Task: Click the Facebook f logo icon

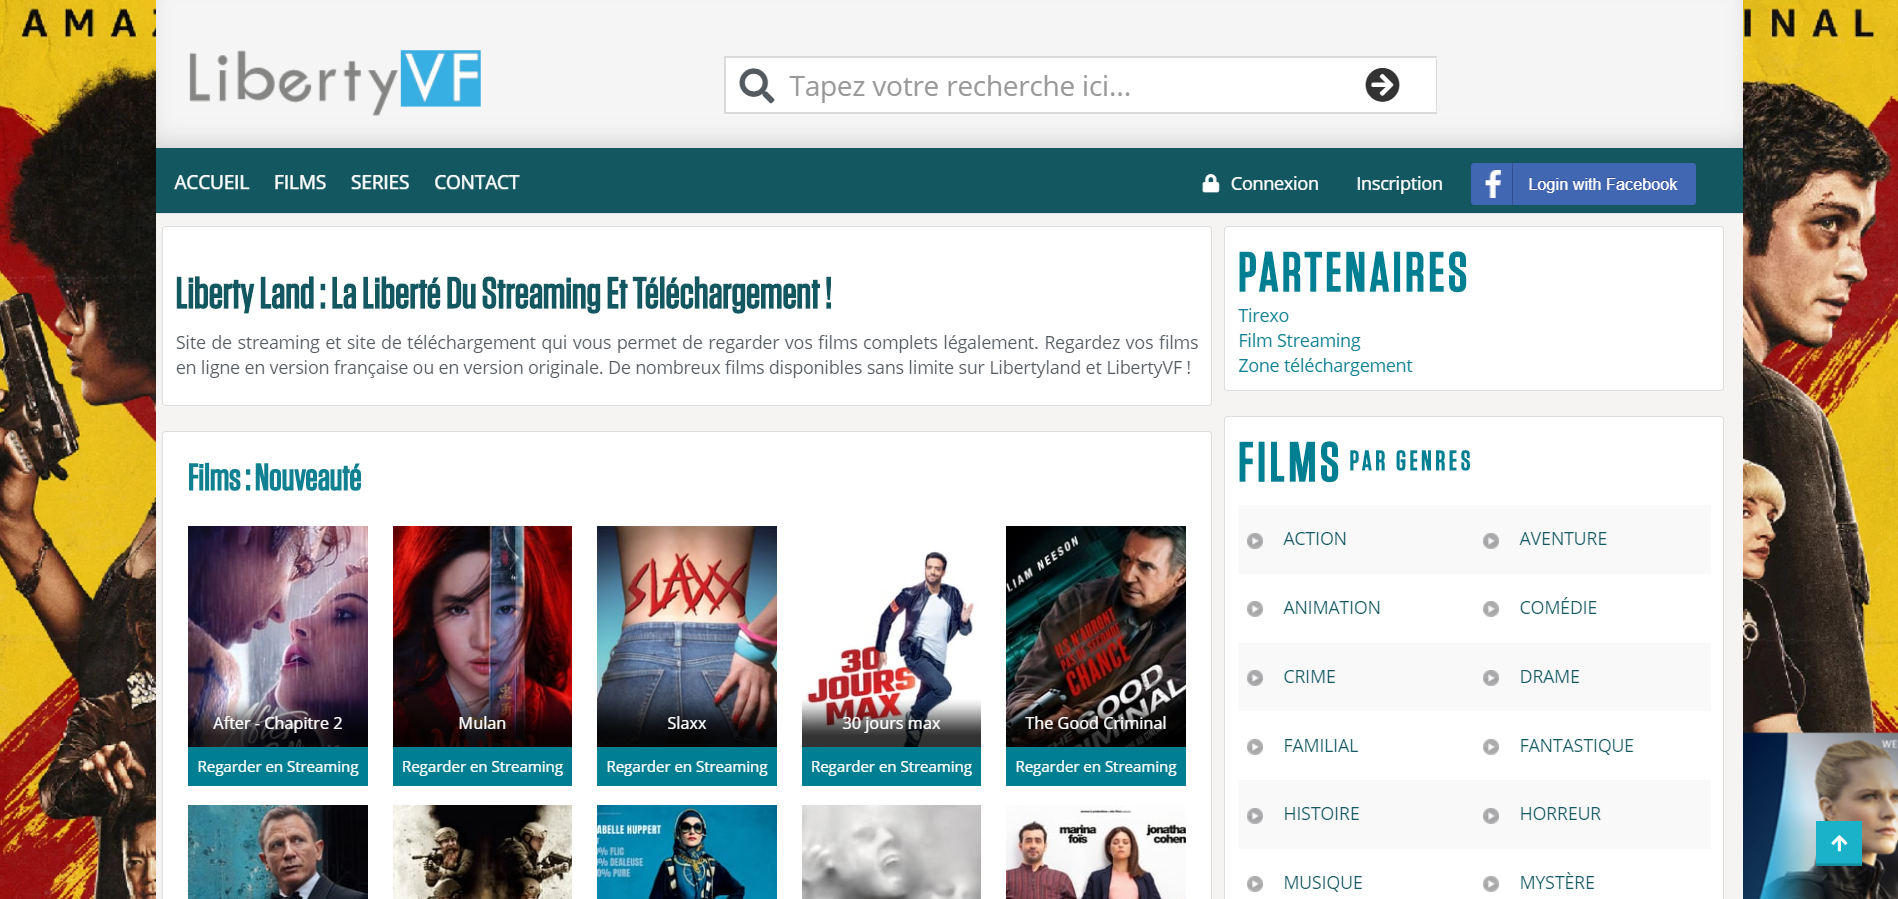Action: [1492, 184]
